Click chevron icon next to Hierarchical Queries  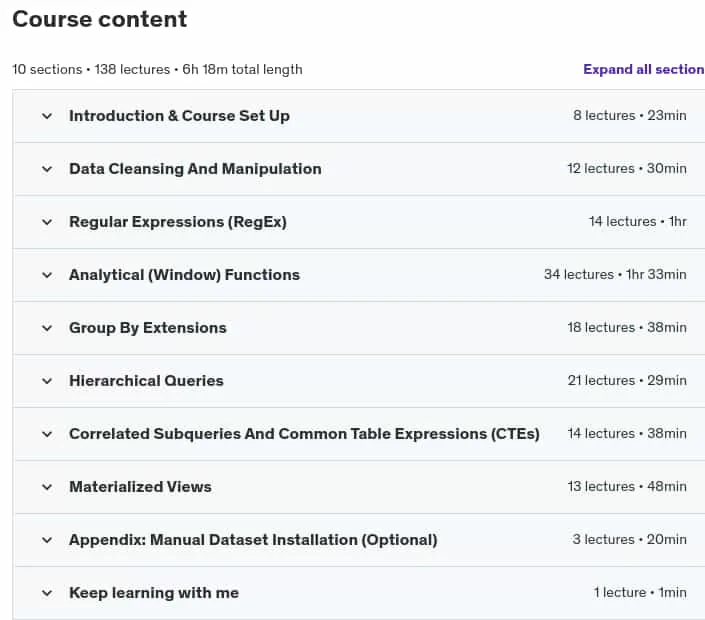47,381
